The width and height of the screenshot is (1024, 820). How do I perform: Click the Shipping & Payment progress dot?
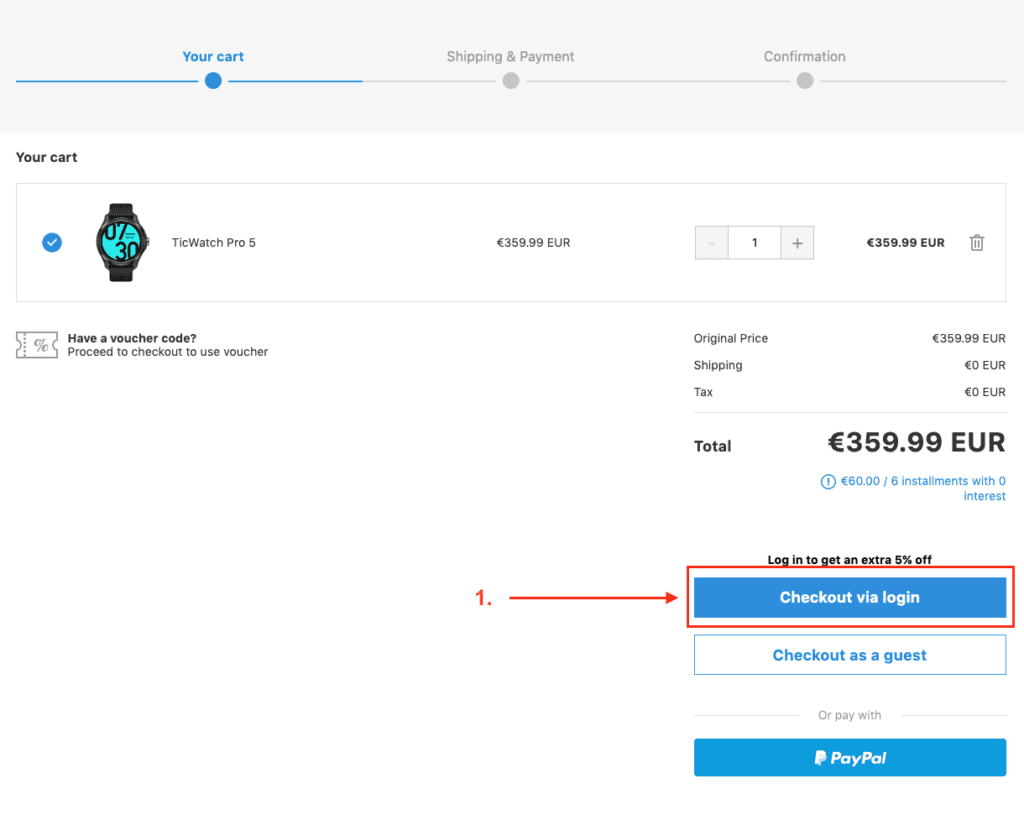click(511, 81)
